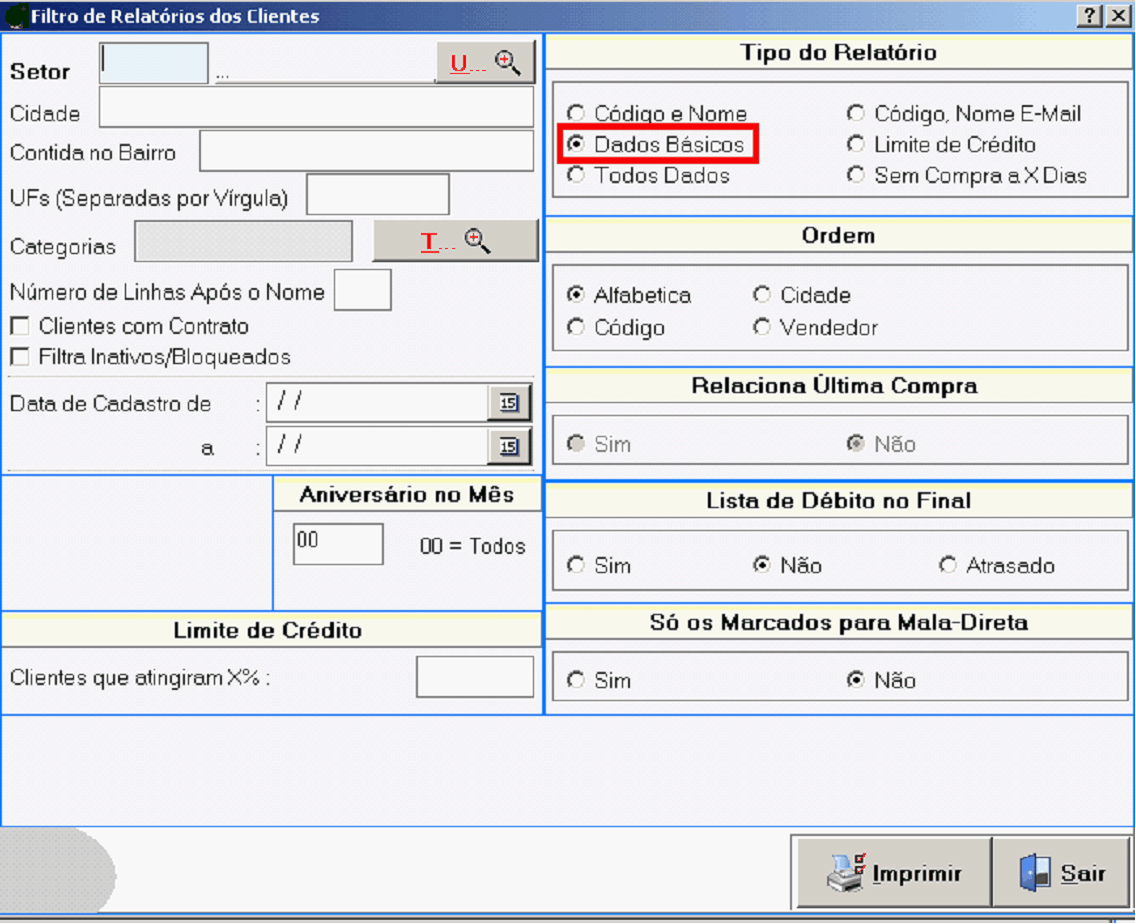Choose Sem Compra a X Dias option

click(856, 175)
